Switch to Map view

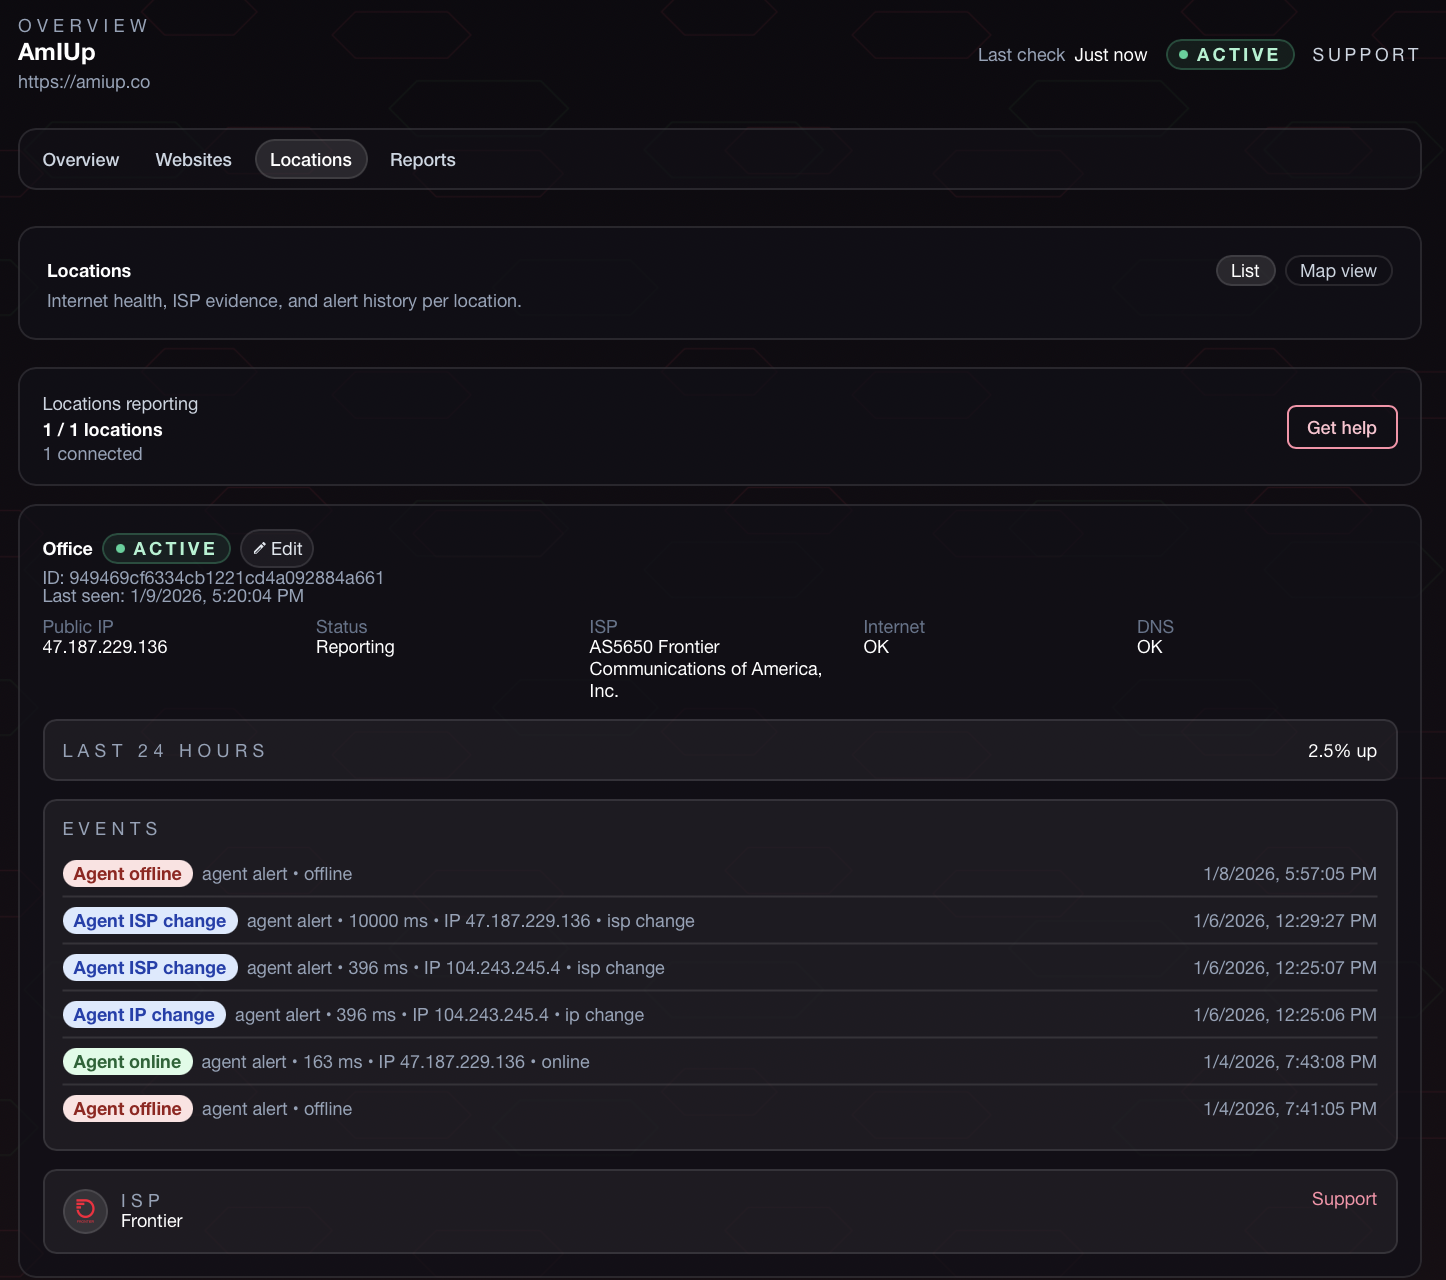tap(1338, 270)
